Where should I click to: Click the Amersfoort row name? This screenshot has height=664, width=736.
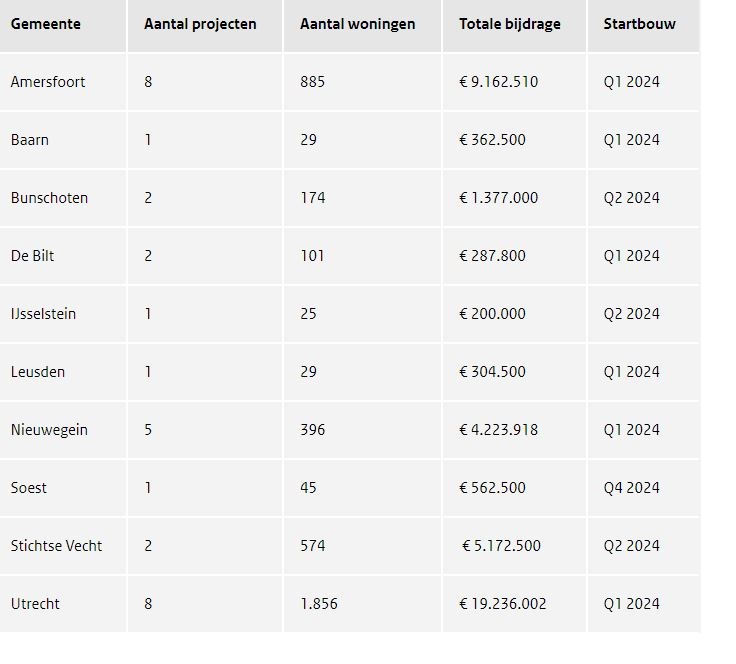coord(48,82)
